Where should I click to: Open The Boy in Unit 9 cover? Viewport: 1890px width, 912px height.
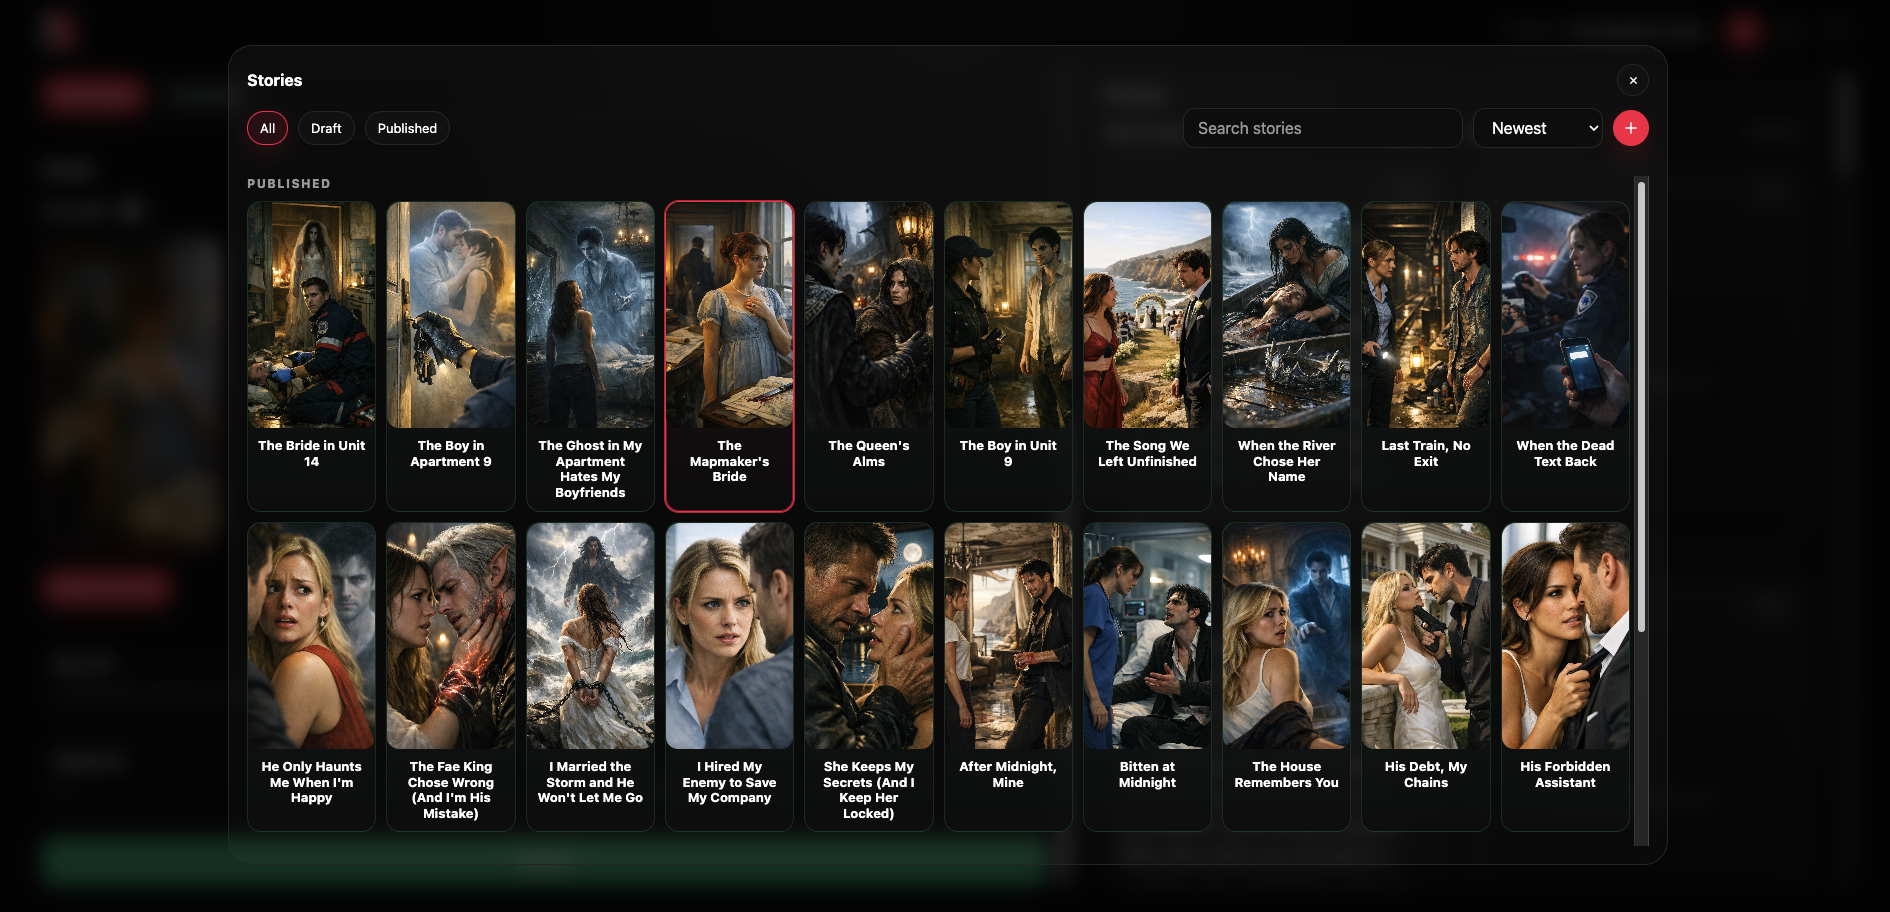tap(1008, 315)
